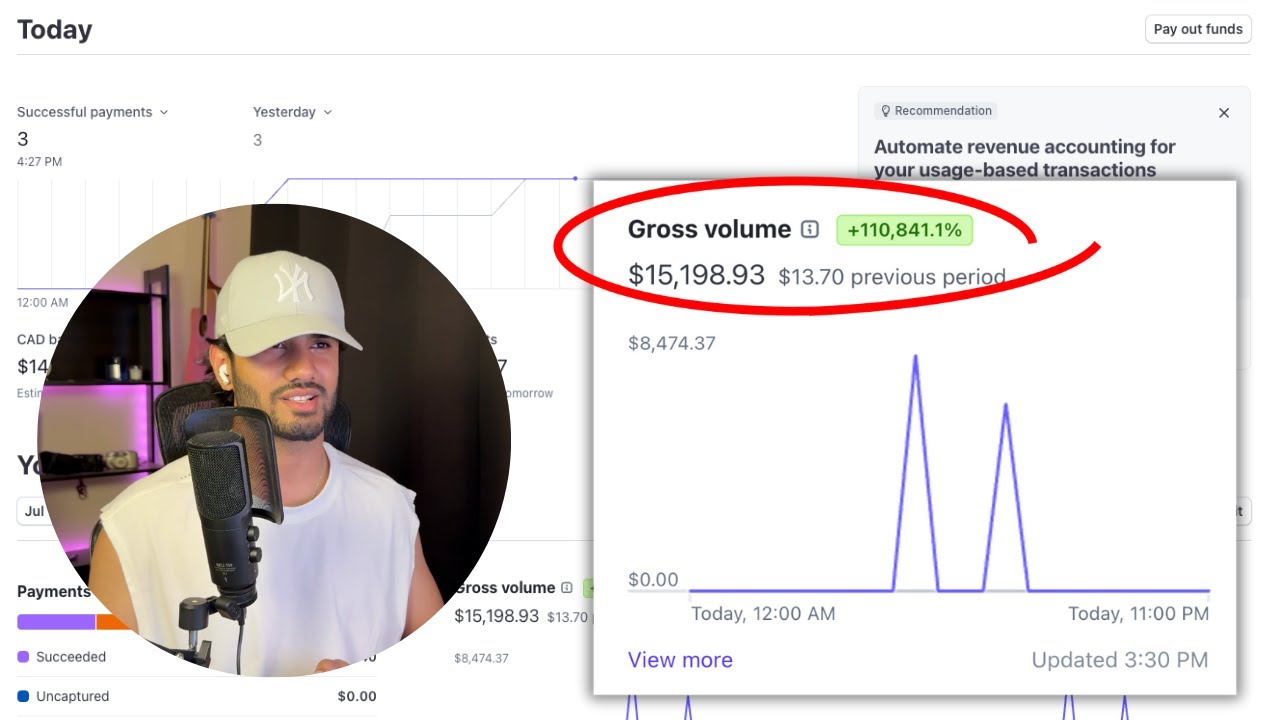Dismiss the Recommendation card
Screen dimensions: 1280x720
pos(1224,113)
